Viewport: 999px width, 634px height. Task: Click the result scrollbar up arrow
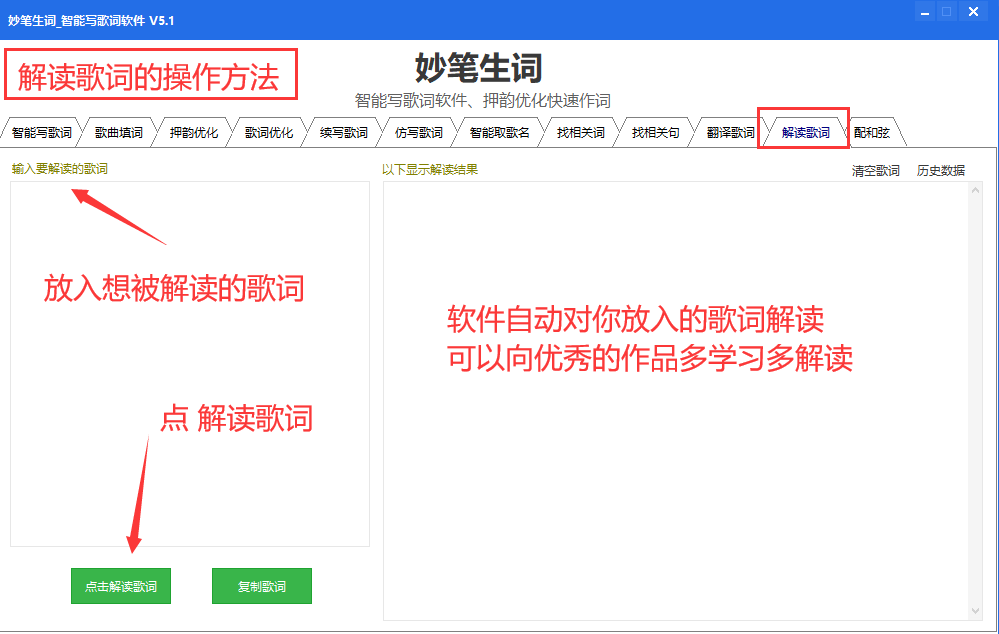click(975, 190)
